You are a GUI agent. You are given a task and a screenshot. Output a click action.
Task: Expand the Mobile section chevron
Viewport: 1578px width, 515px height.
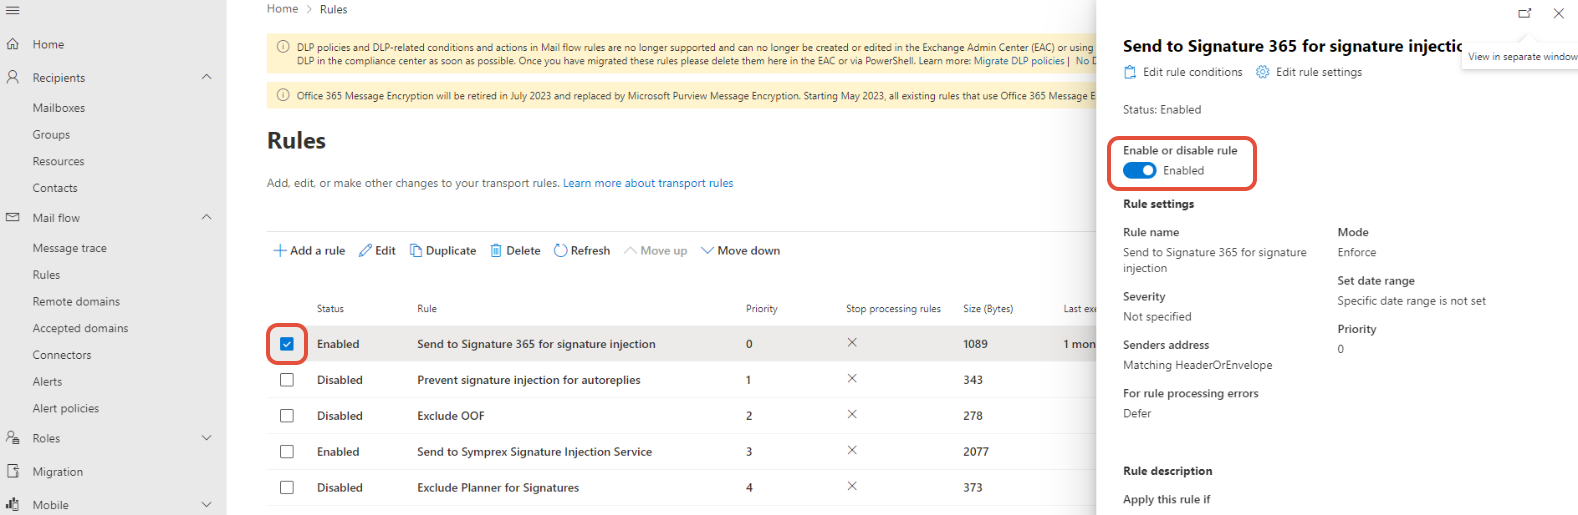coord(207,505)
